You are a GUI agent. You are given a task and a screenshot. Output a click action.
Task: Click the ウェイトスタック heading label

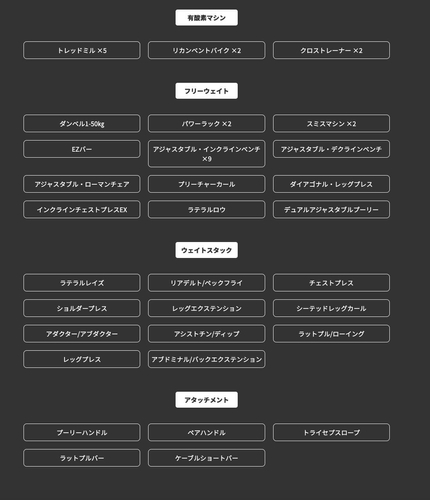coord(206,250)
